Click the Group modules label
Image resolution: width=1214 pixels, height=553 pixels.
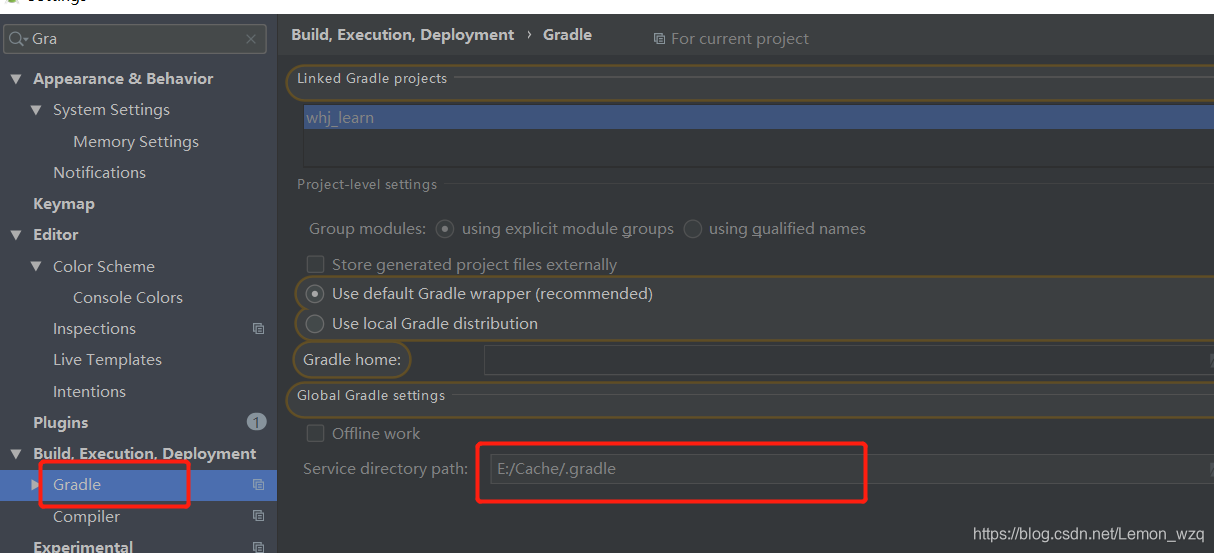click(x=368, y=229)
